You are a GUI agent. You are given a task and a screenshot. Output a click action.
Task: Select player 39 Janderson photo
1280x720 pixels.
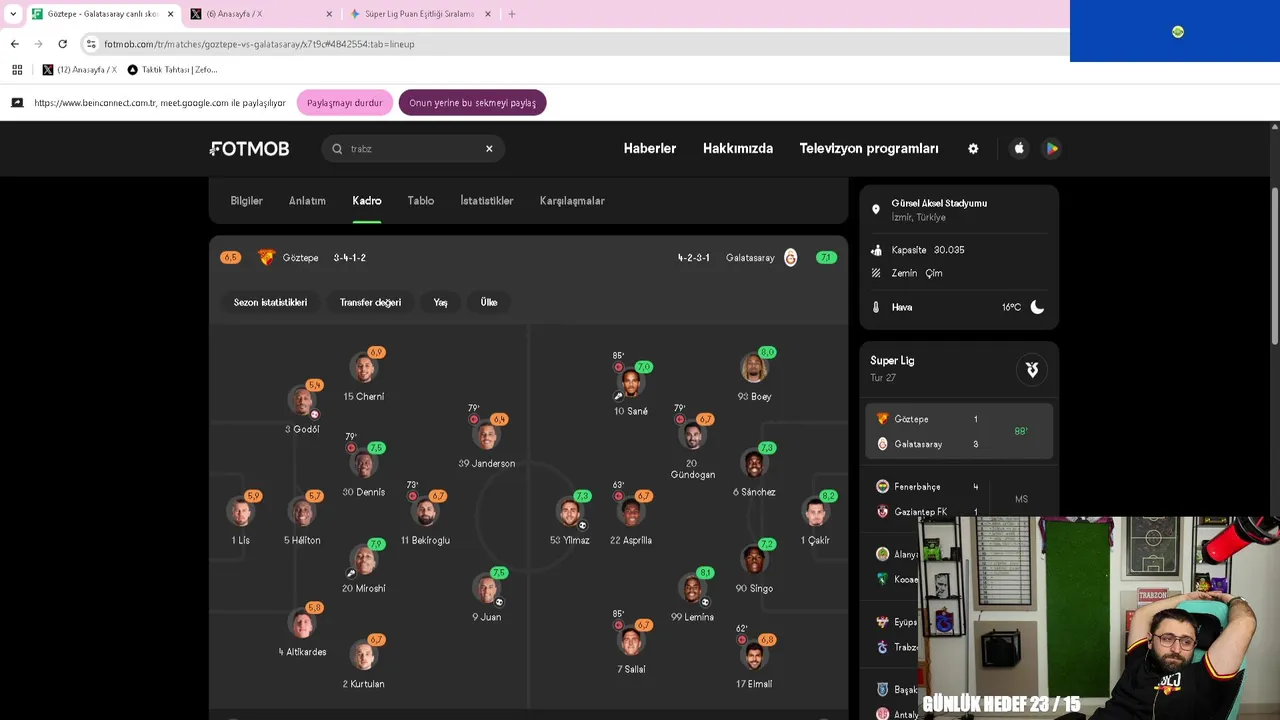pos(486,435)
